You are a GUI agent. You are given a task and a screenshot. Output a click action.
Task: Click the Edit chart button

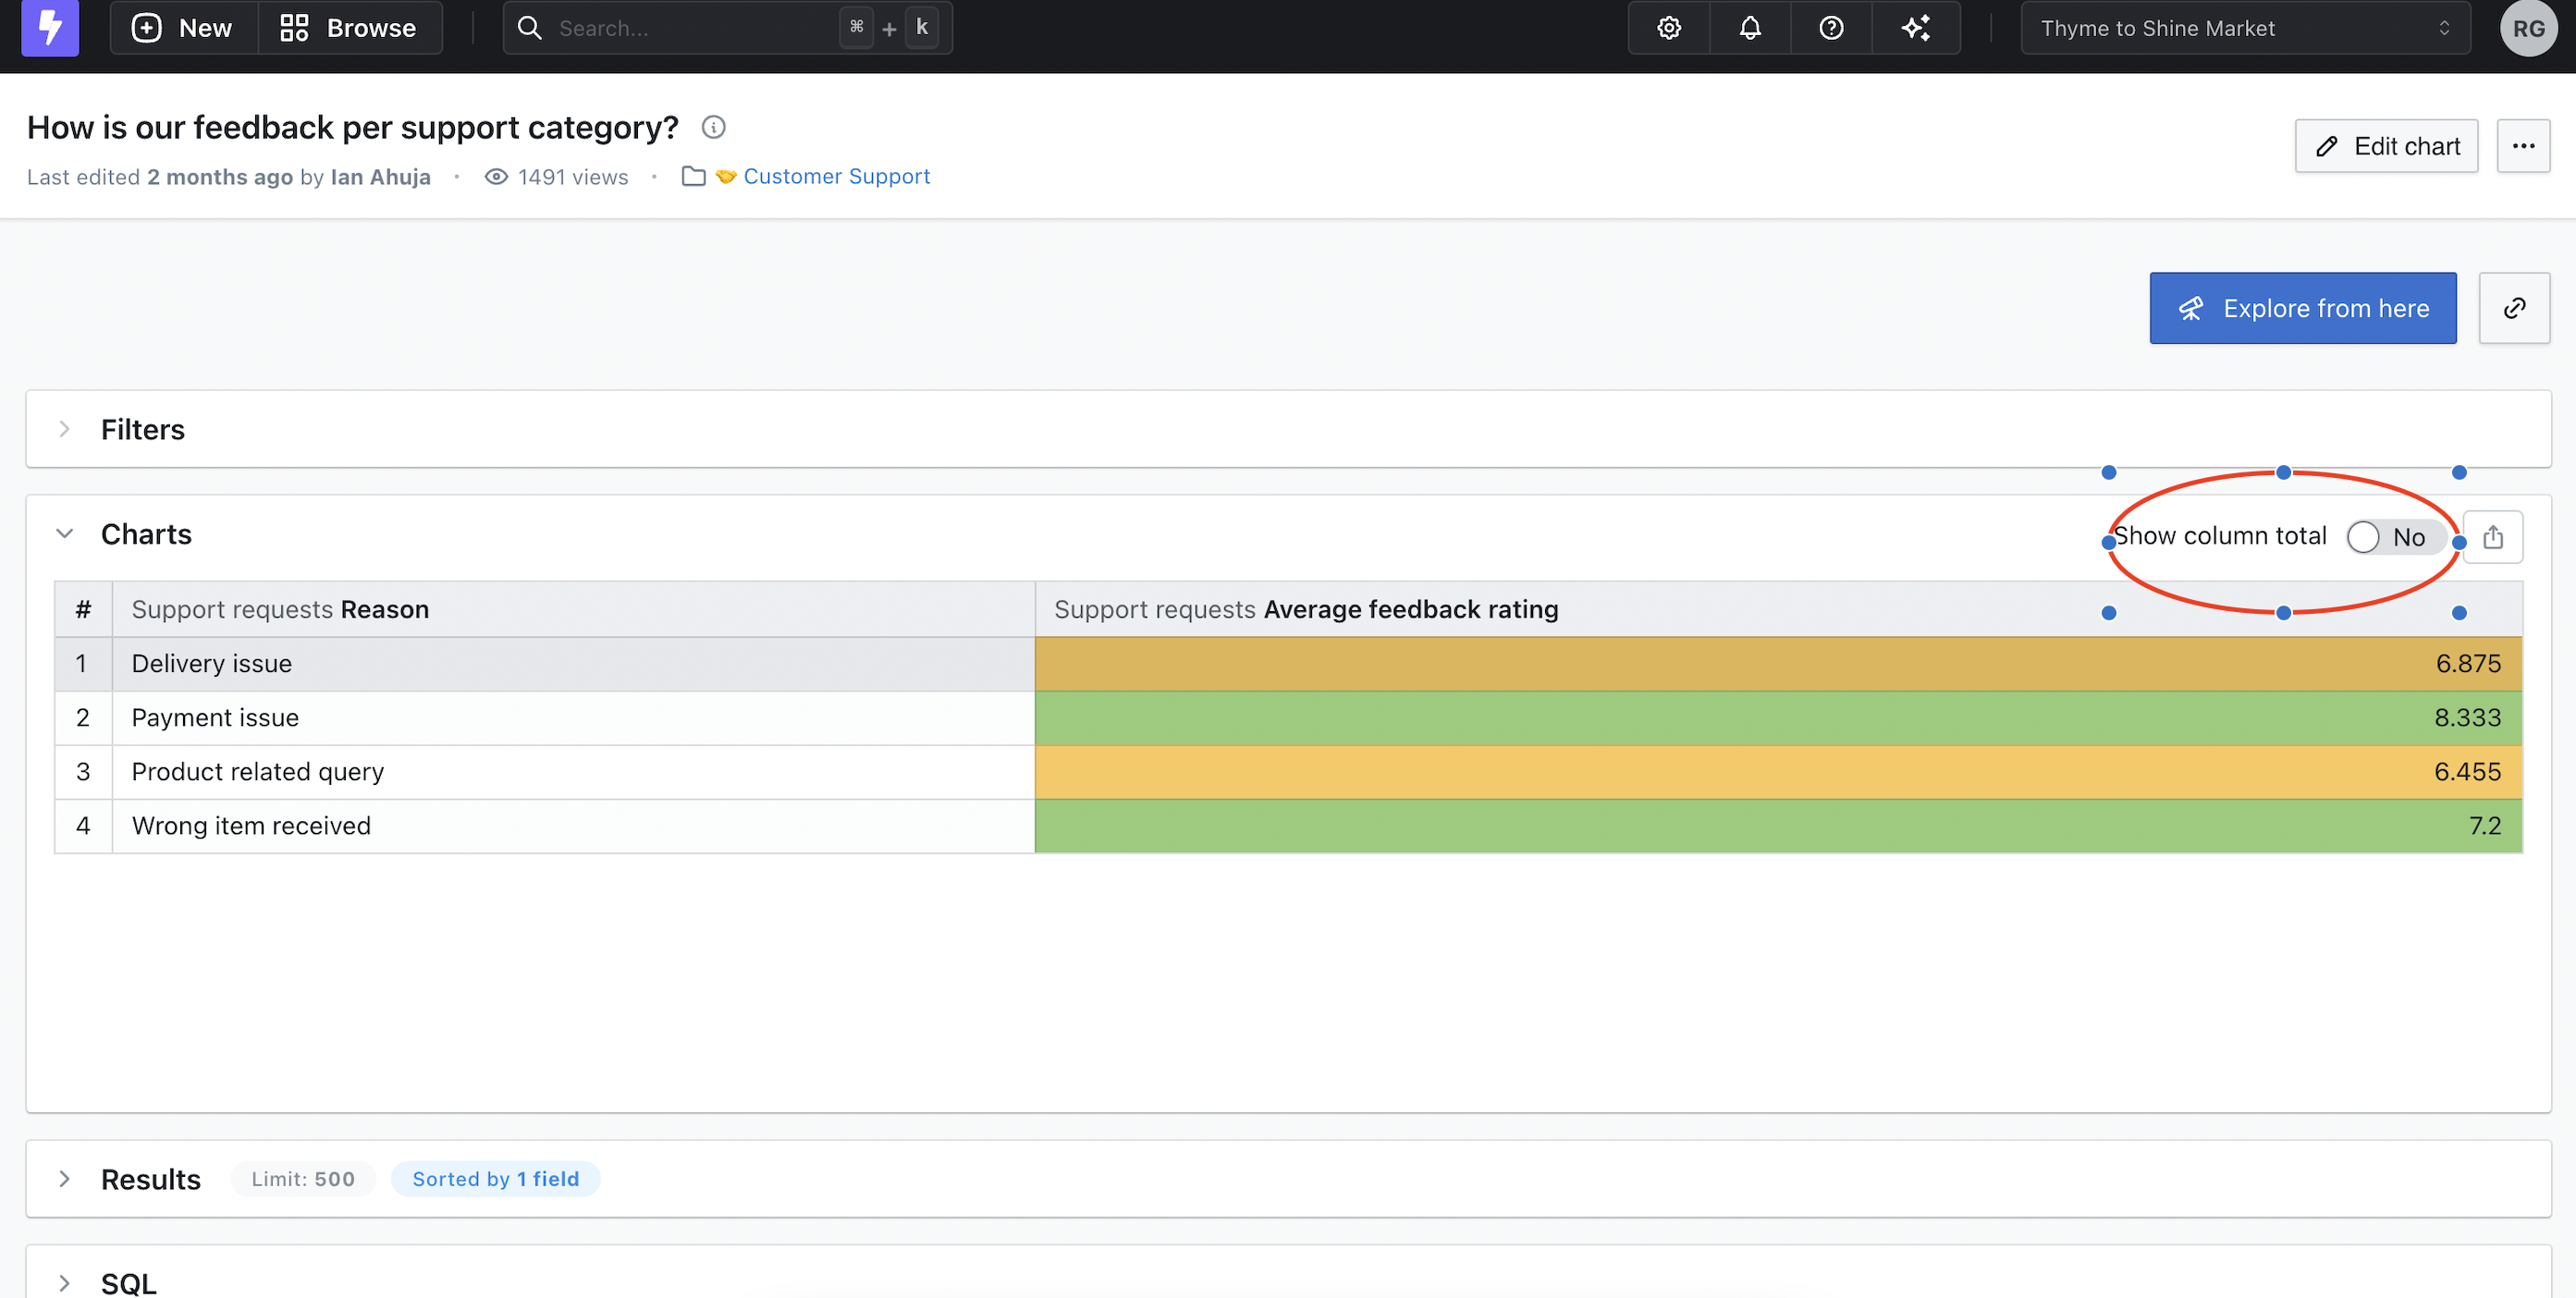click(2387, 145)
